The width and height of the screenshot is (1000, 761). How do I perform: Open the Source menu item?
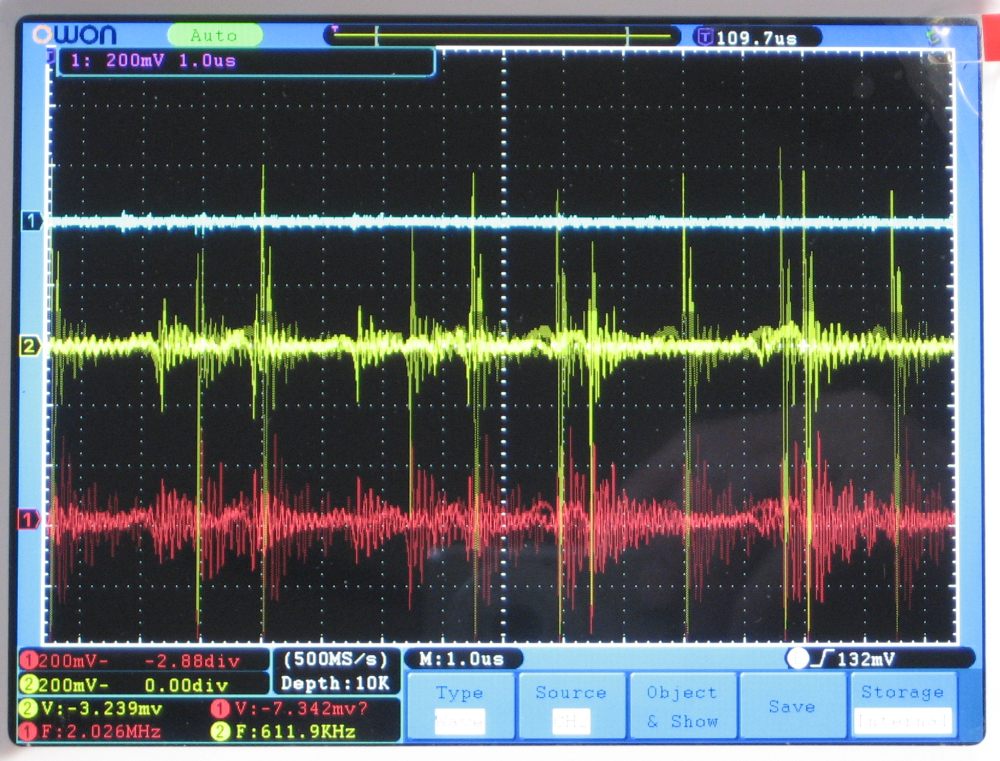click(571, 706)
